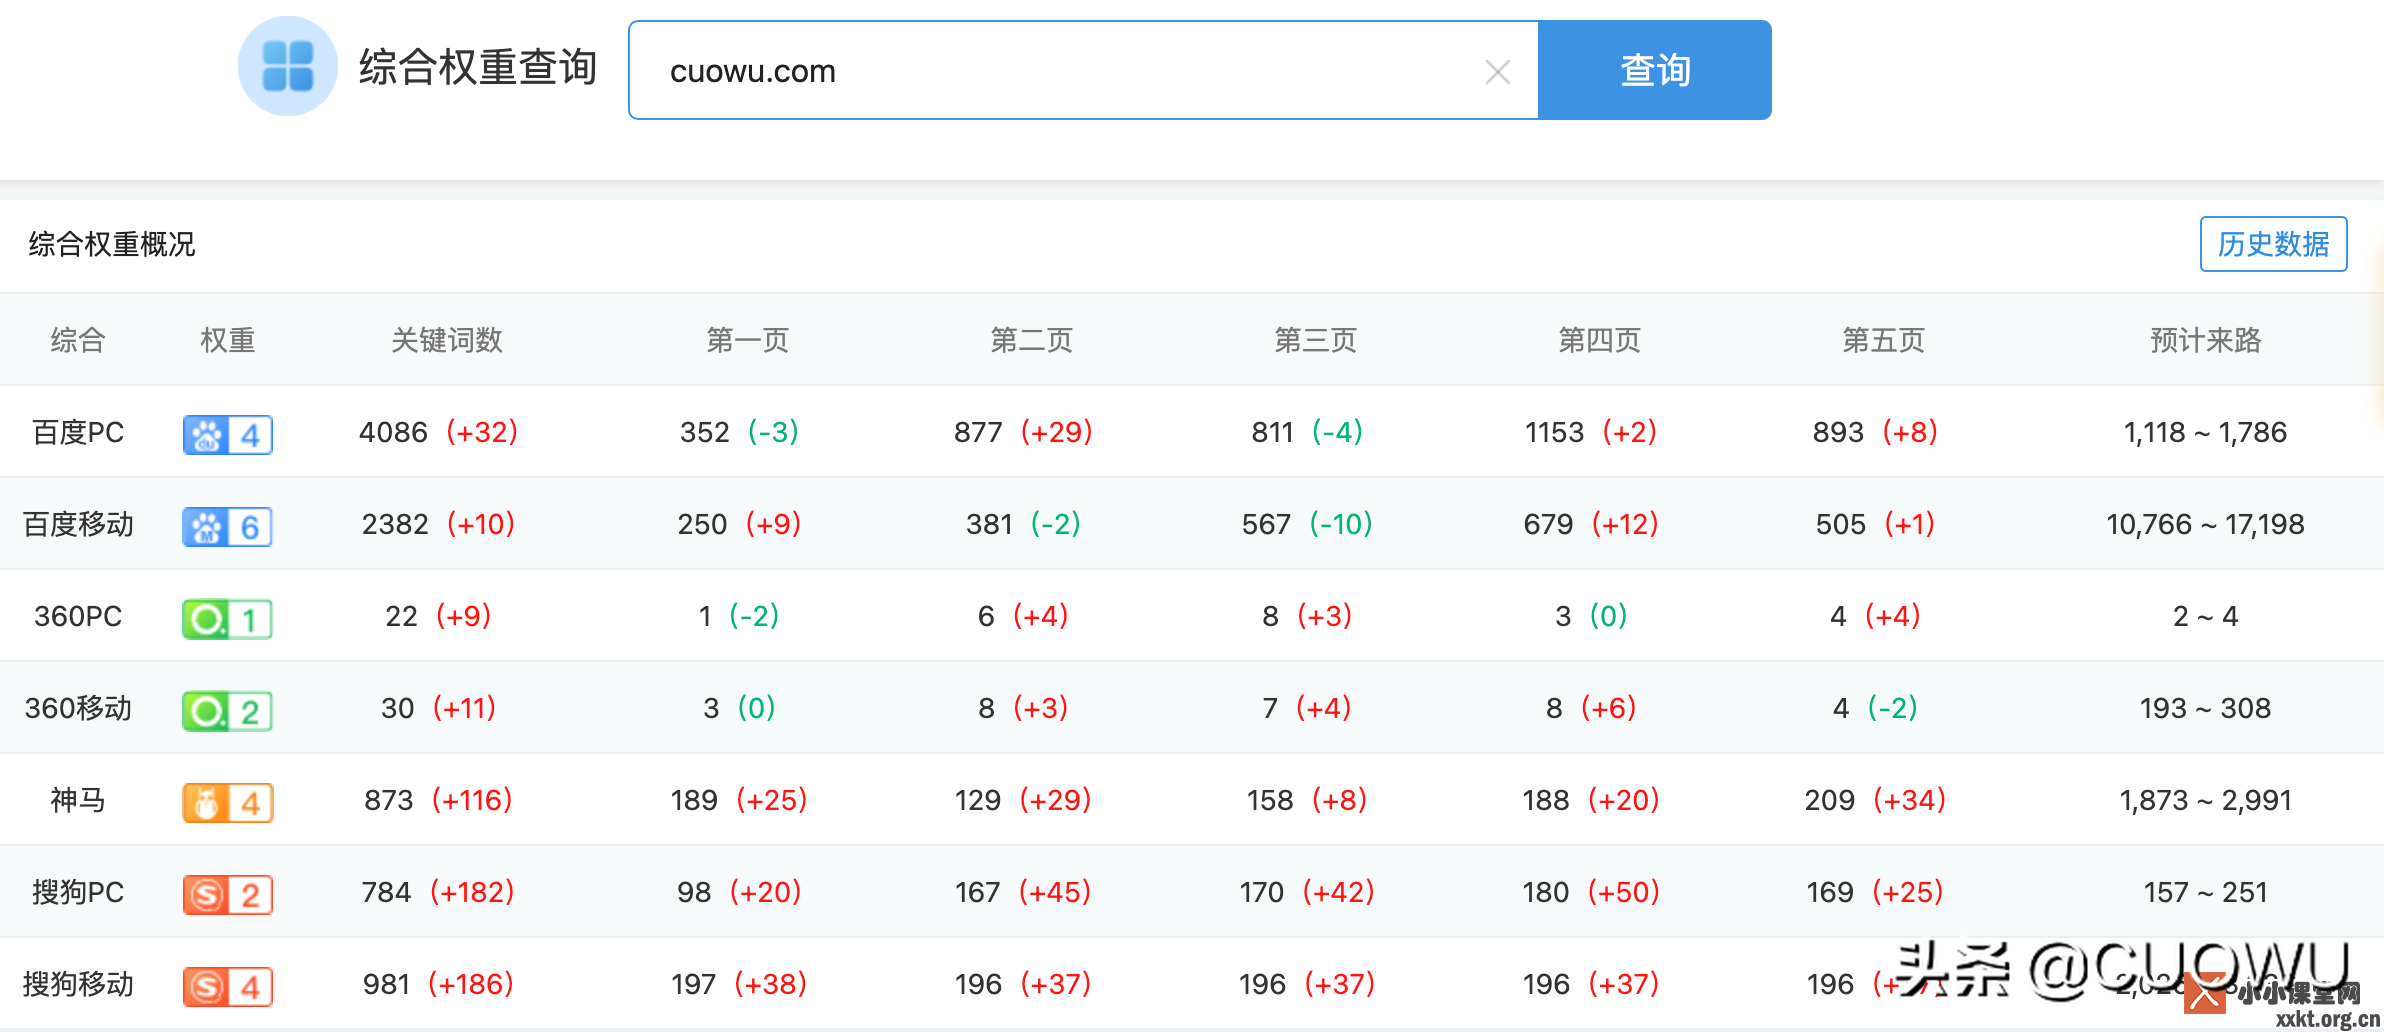Click the 180 (+50) fourth page cell
This screenshot has height=1032, width=2384.
tap(1591, 892)
